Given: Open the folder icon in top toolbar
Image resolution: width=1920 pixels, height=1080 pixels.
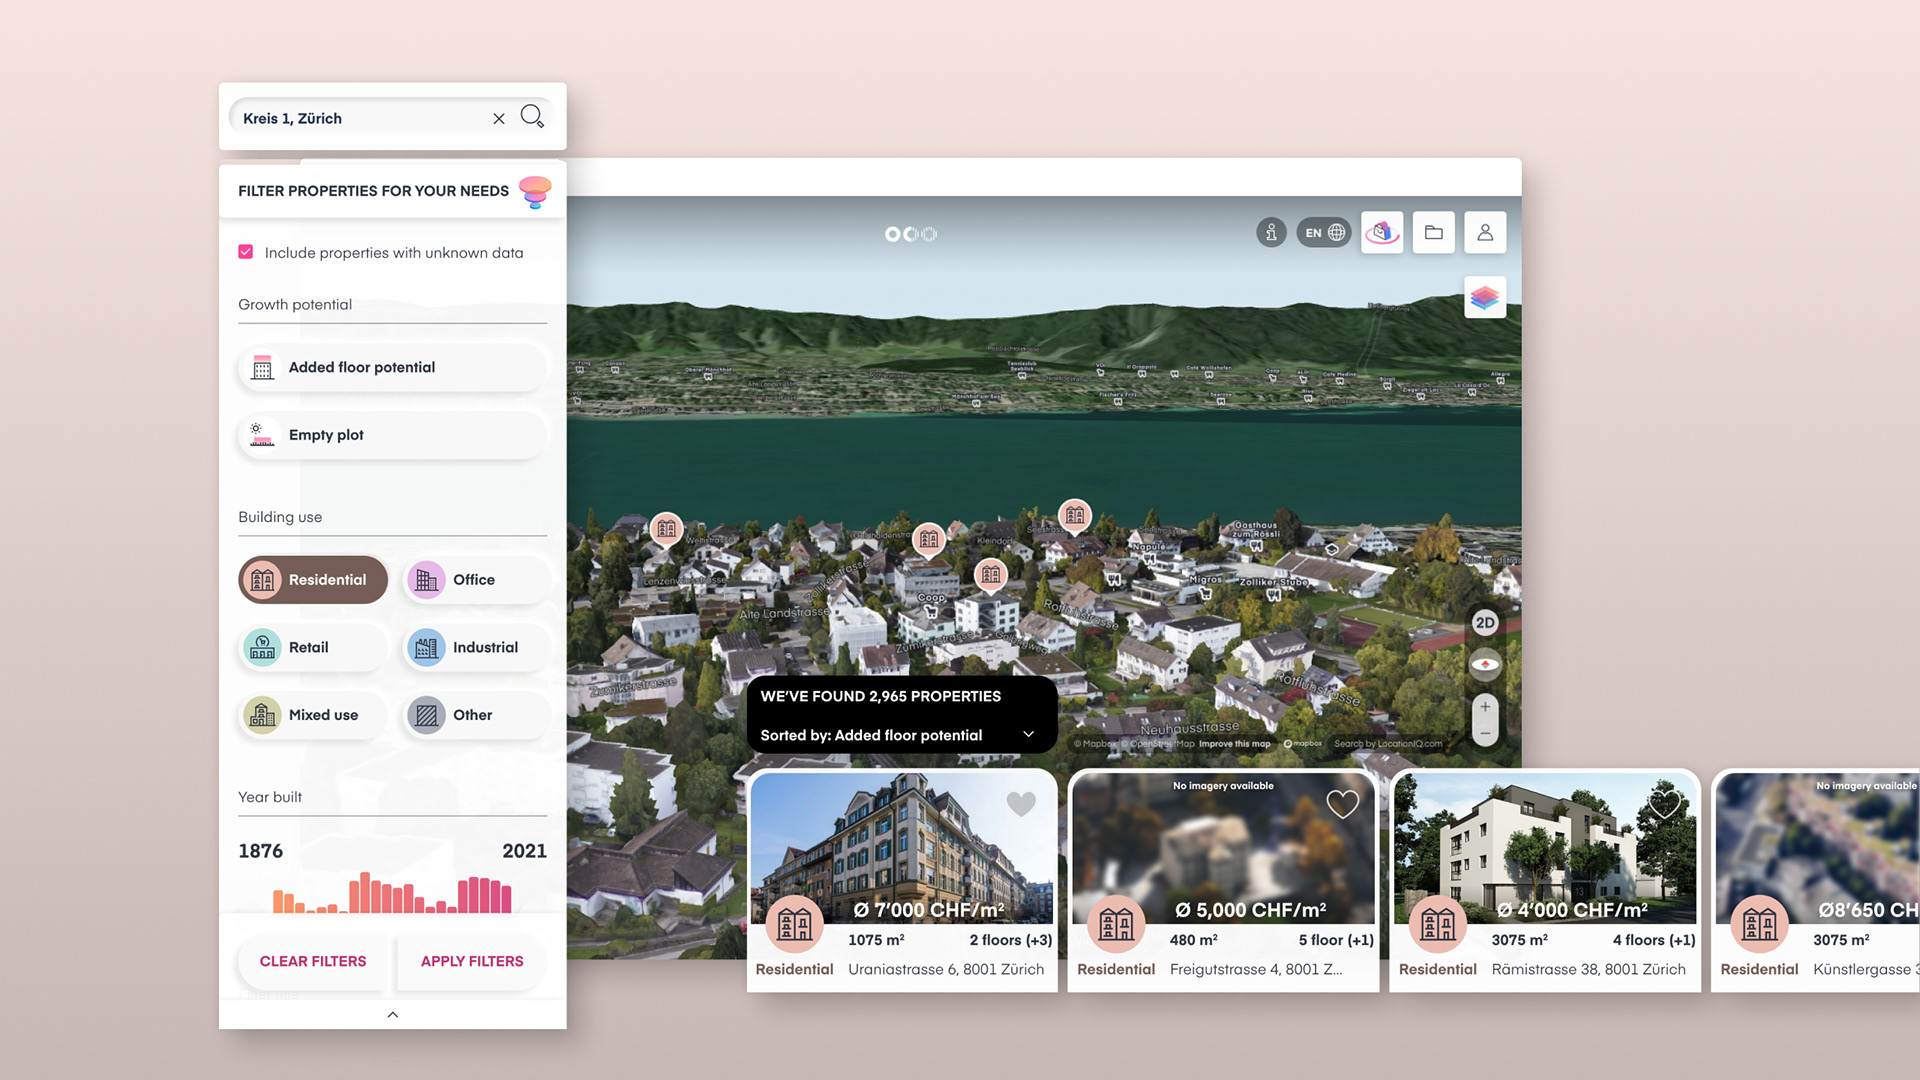Looking at the screenshot, I should click(x=1433, y=232).
